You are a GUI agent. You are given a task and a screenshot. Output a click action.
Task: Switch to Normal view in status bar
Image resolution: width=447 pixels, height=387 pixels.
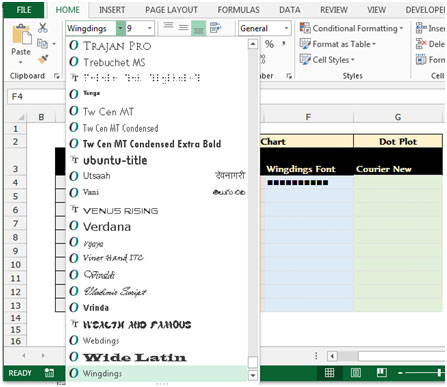(329, 373)
